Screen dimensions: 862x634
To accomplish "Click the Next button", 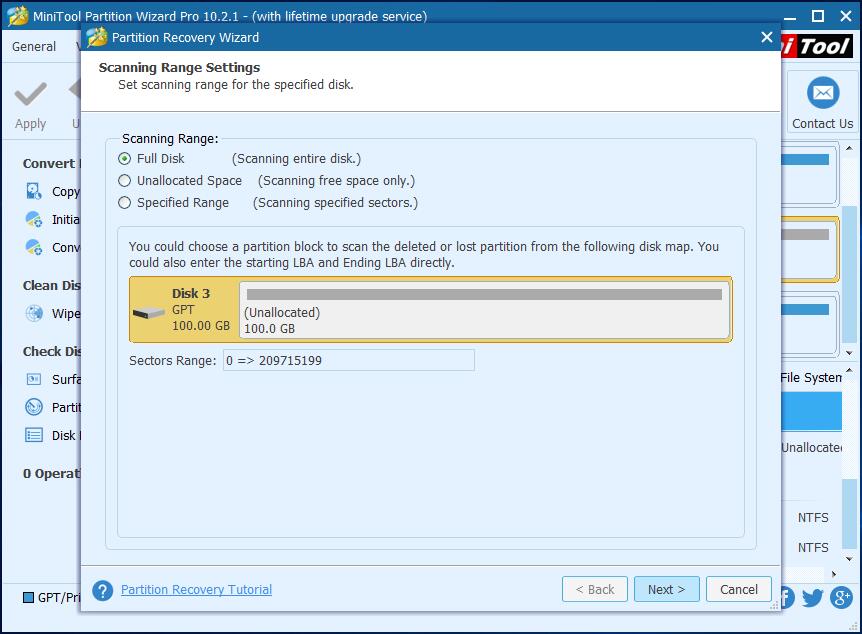I will (x=666, y=589).
